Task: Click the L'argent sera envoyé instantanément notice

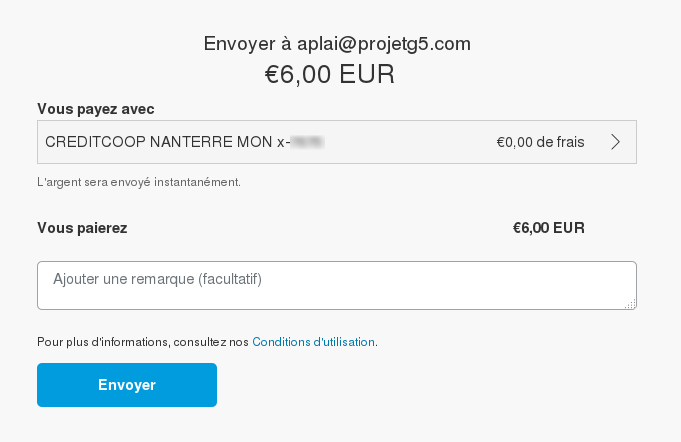Action: pos(139,182)
